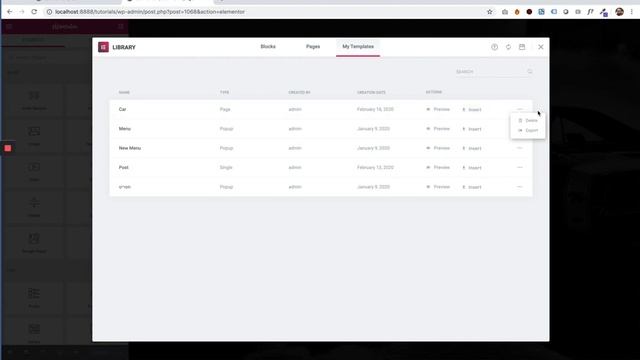This screenshot has height=360, width=640.
Task: Click the camera extension icon
Action: [x=505, y=12]
